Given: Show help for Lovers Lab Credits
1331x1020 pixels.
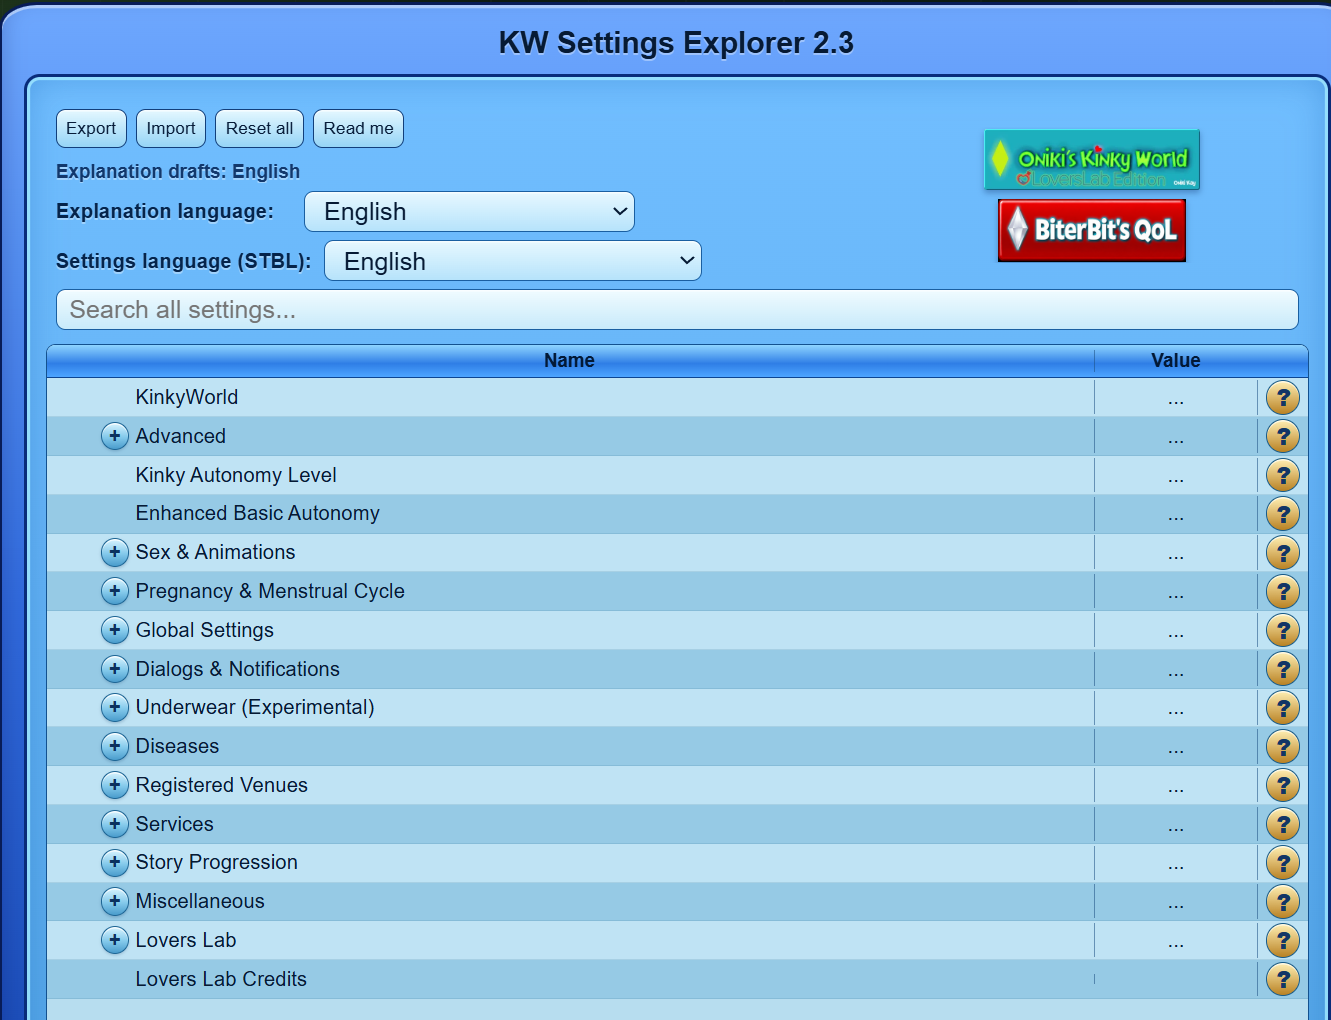Looking at the screenshot, I should point(1282,979).
